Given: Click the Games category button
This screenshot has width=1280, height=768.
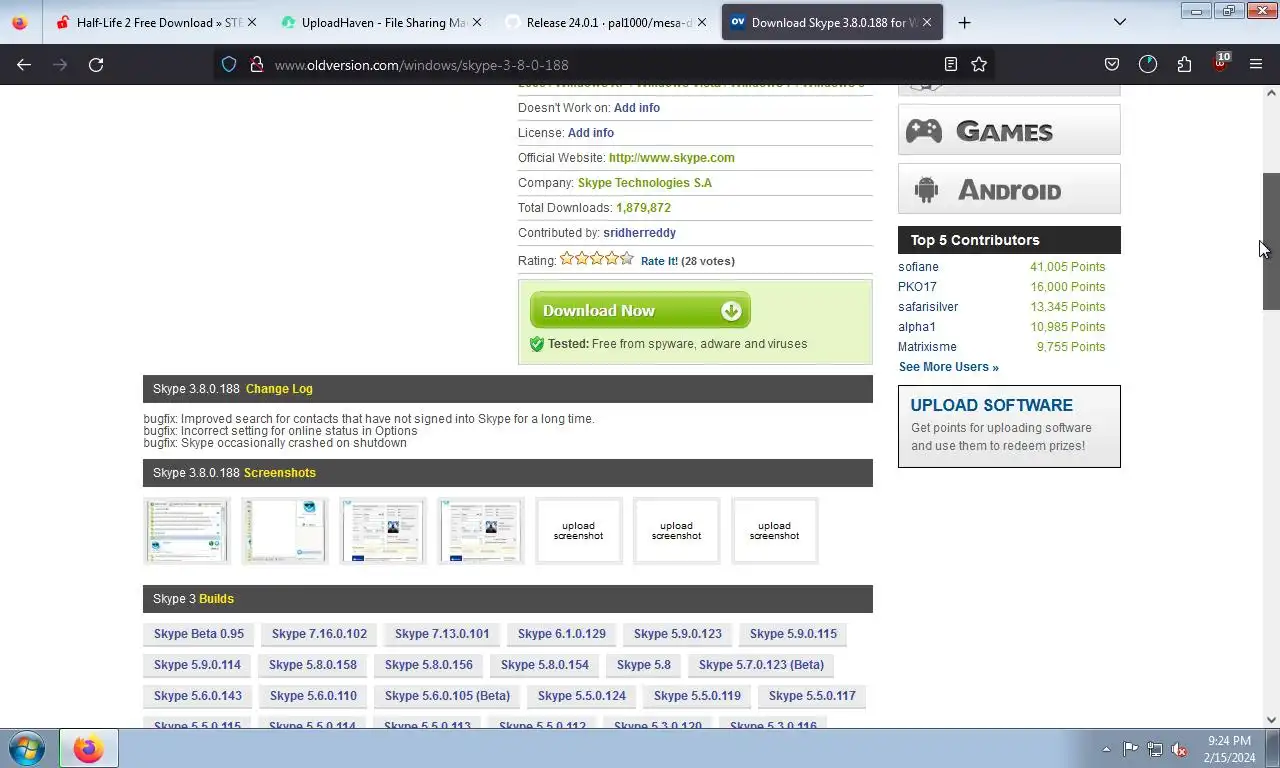Looking at the screenshot, I should (1009, 130).
